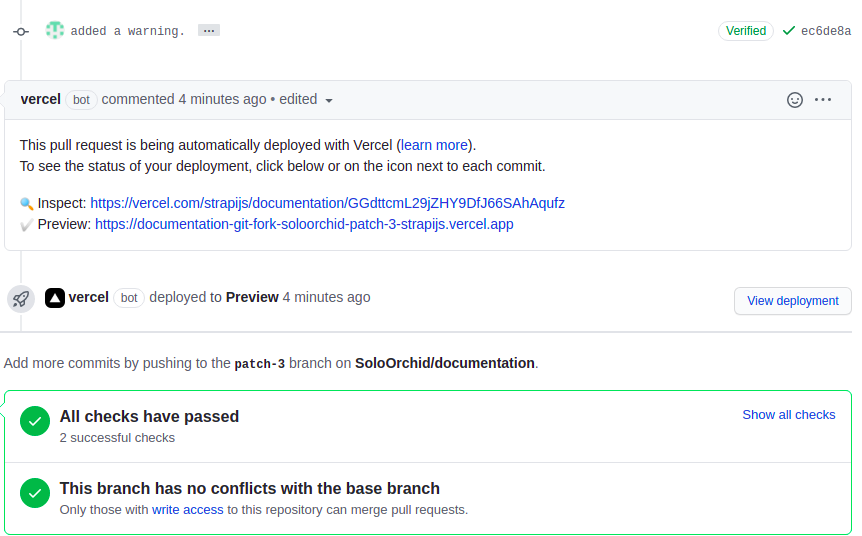
Task: Open the commit hash ec6de8a
Action: [x=826, y=31]
